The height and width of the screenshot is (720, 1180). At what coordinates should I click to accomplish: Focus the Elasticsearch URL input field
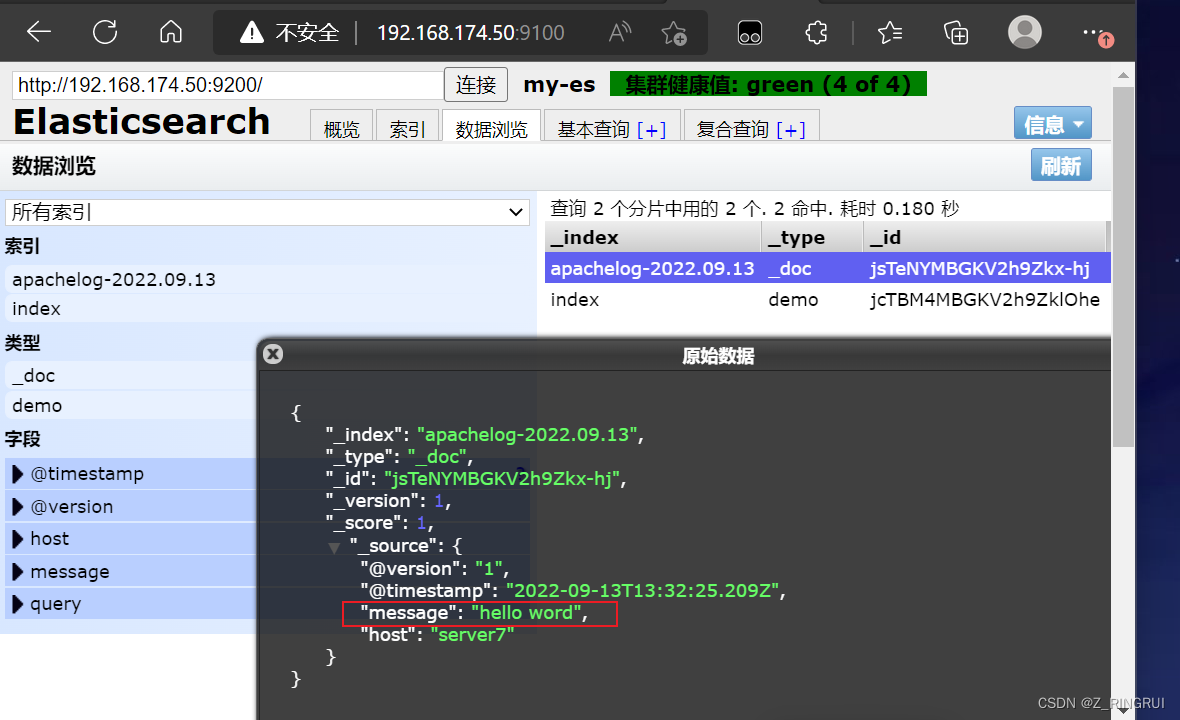(227, 85)
